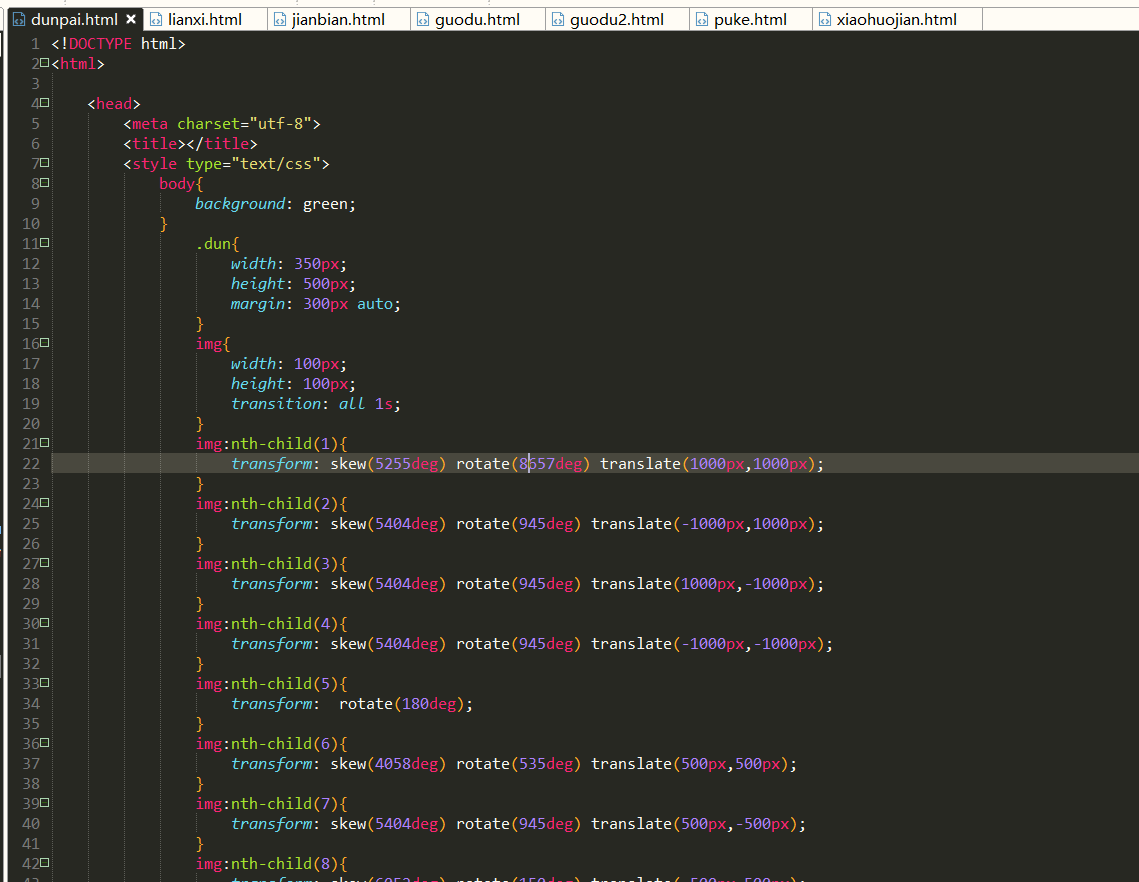This screenshot has height=882, width=1139.
Task: Collapse the nth-child(8) fold on line 42
Action: 44,862
